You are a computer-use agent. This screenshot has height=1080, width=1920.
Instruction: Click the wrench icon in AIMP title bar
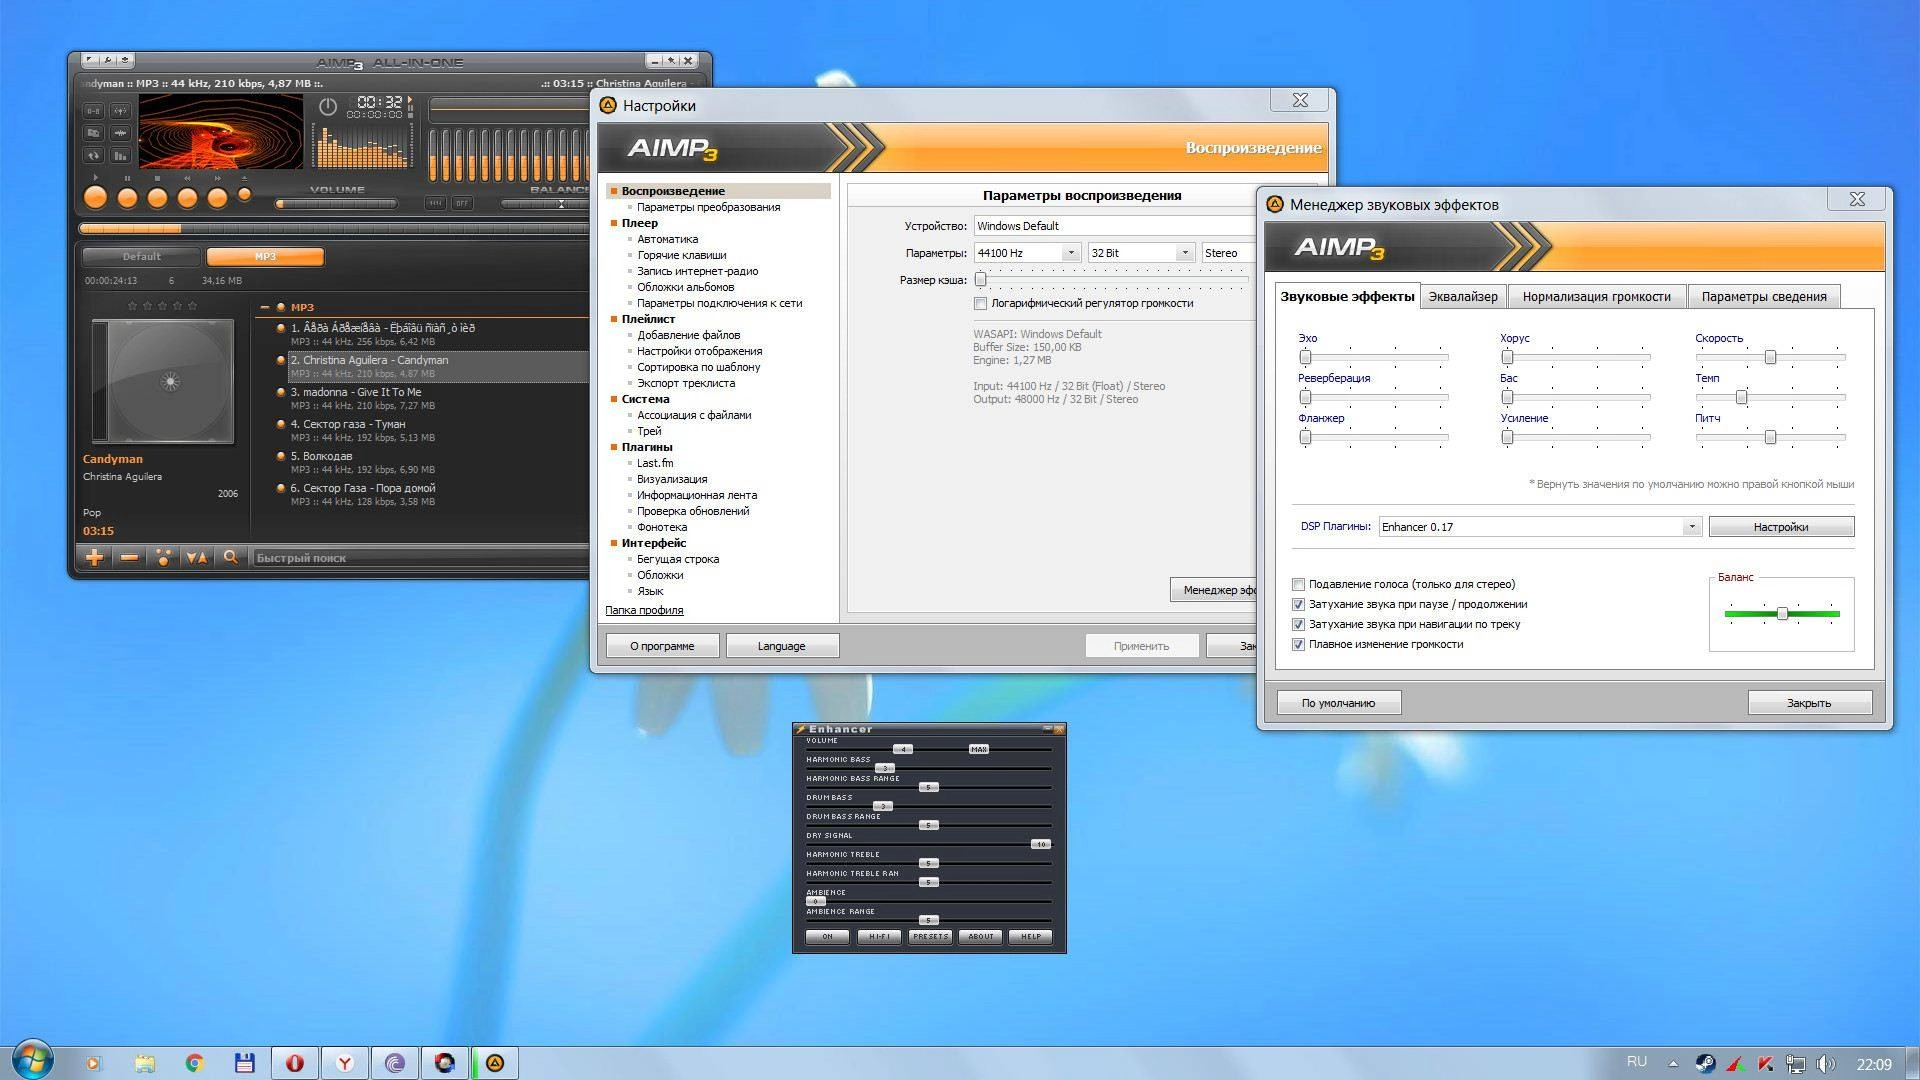(x=107, y=61)
